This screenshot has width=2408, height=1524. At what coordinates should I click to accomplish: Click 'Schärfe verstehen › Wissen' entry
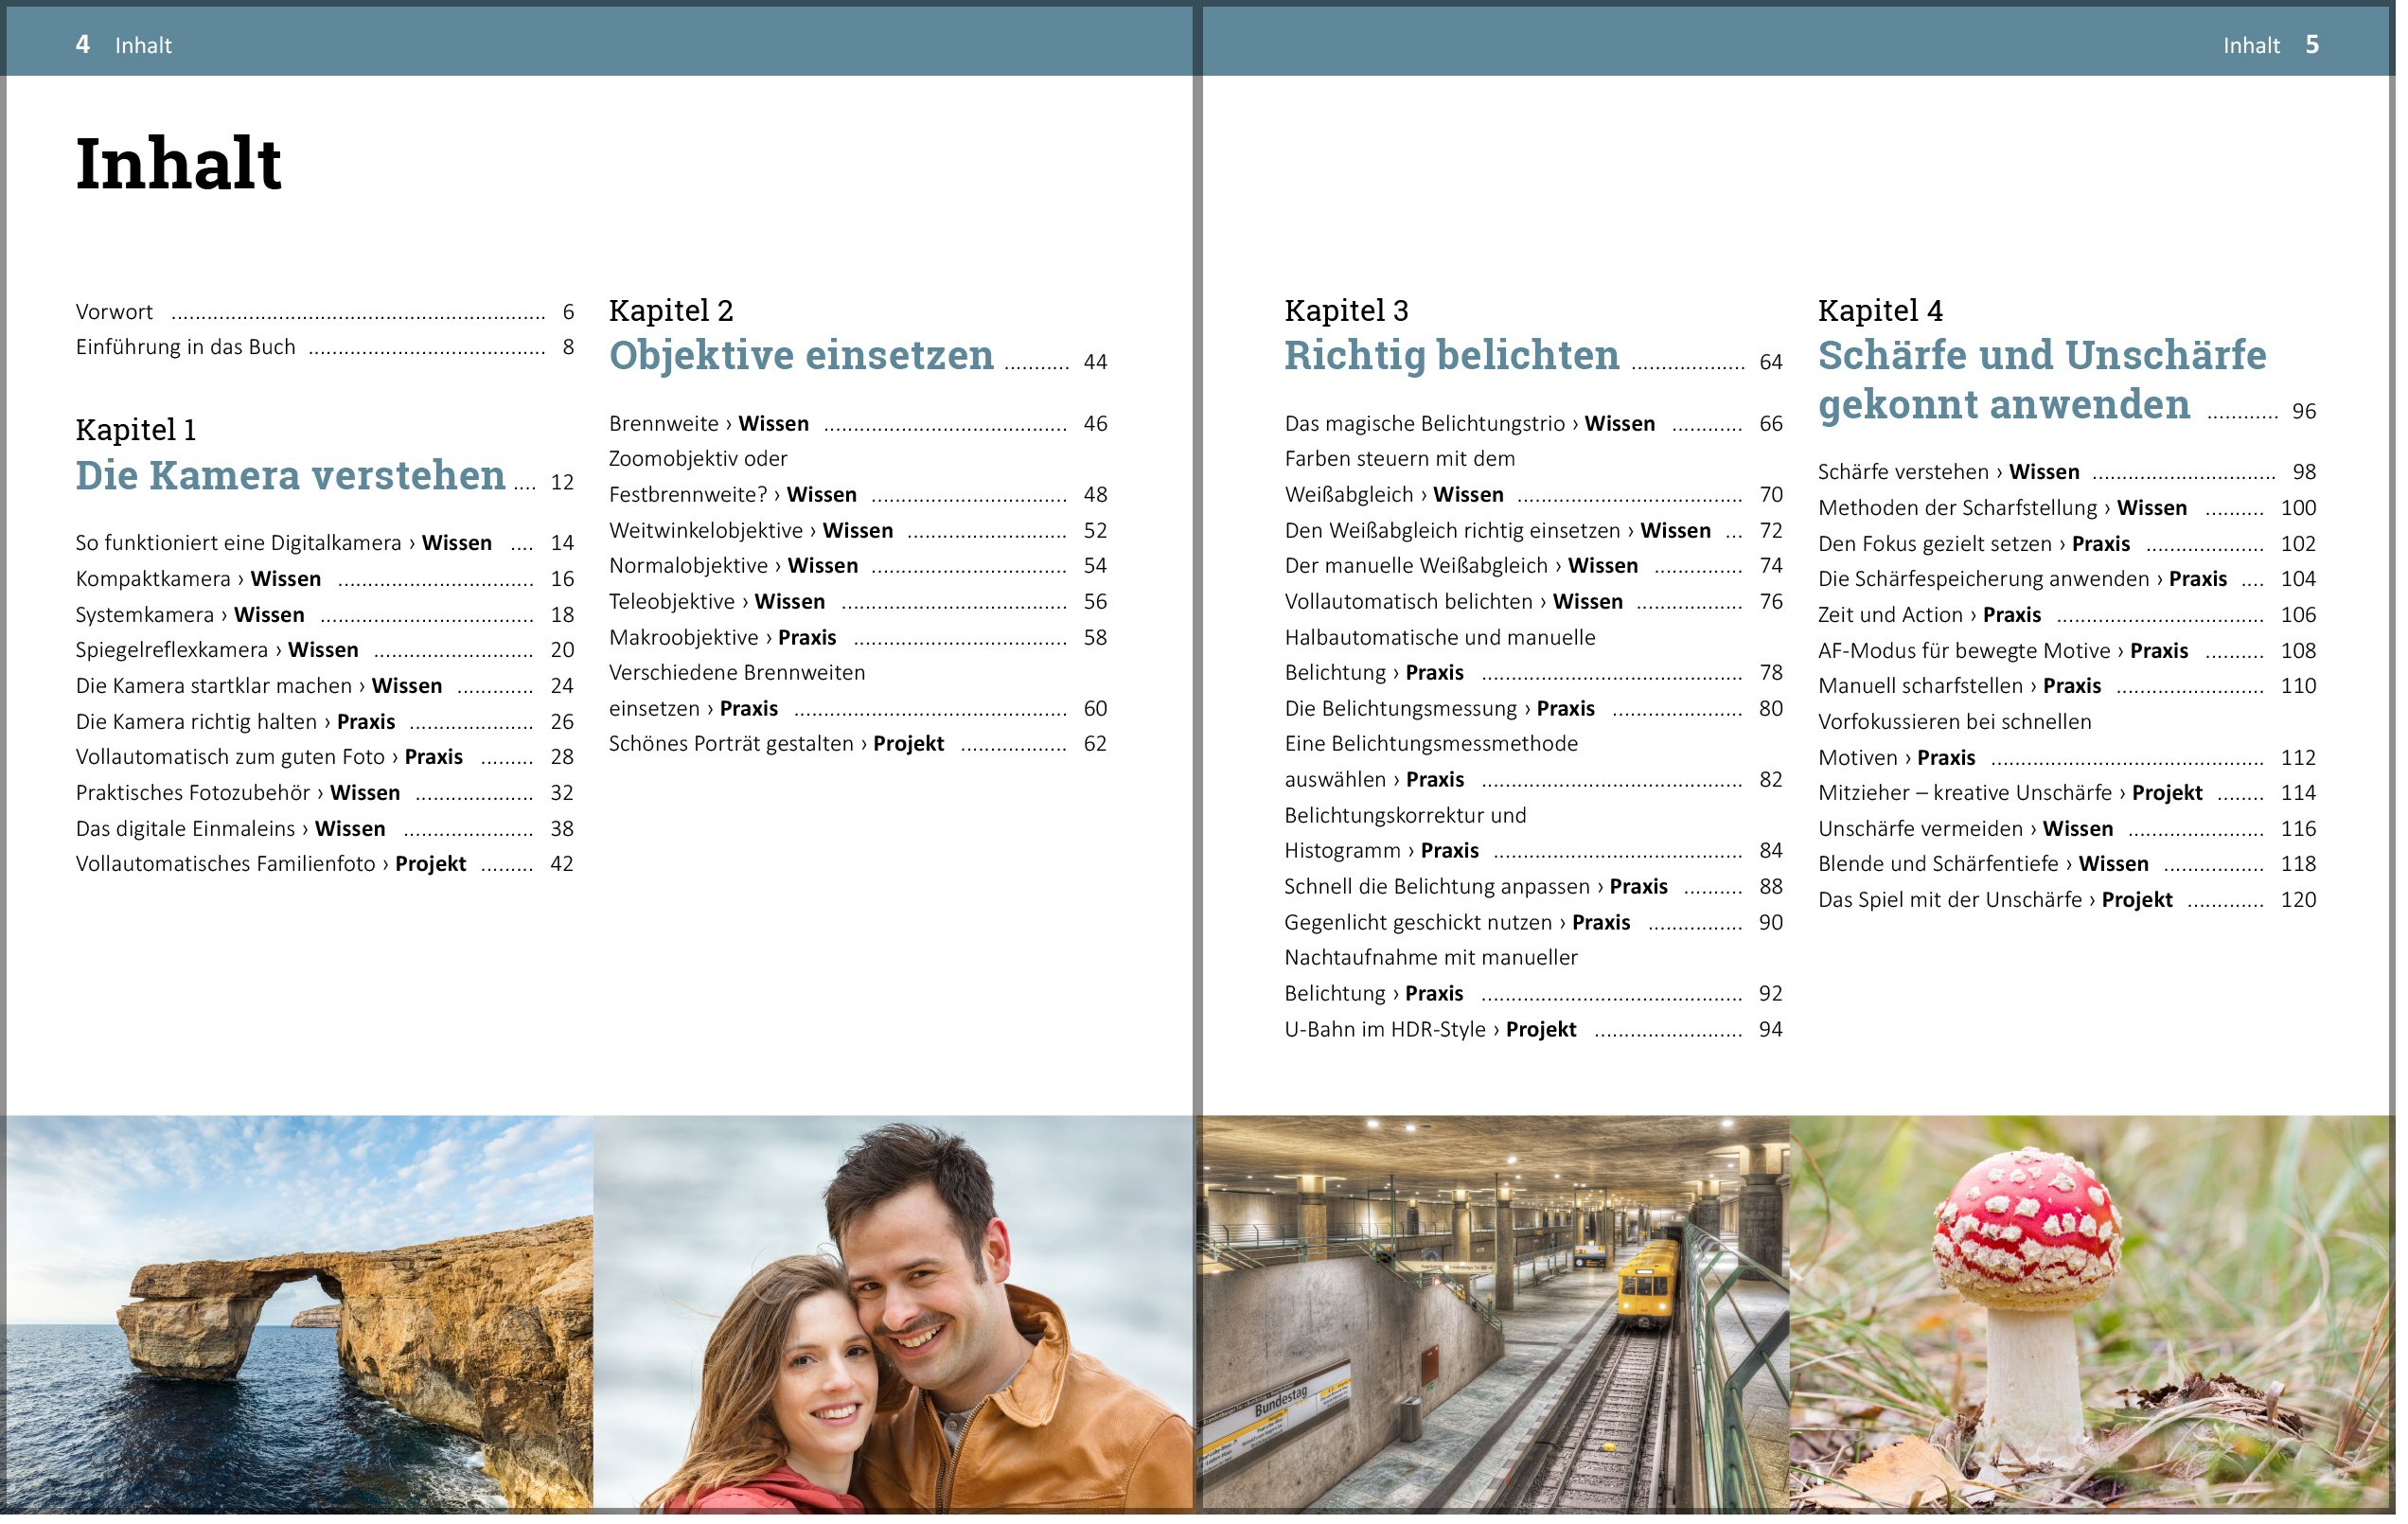[2067, 472]
